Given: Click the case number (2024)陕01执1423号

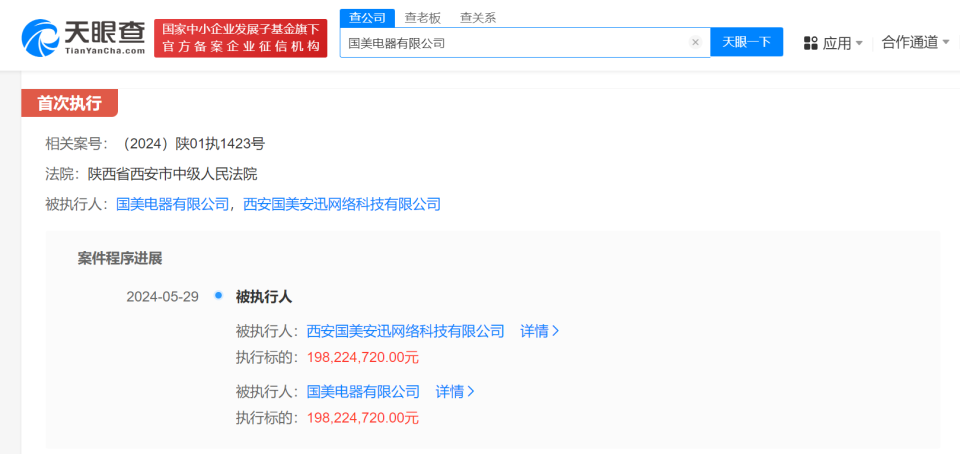Looking at the screenshot, I should pos(190,144).
